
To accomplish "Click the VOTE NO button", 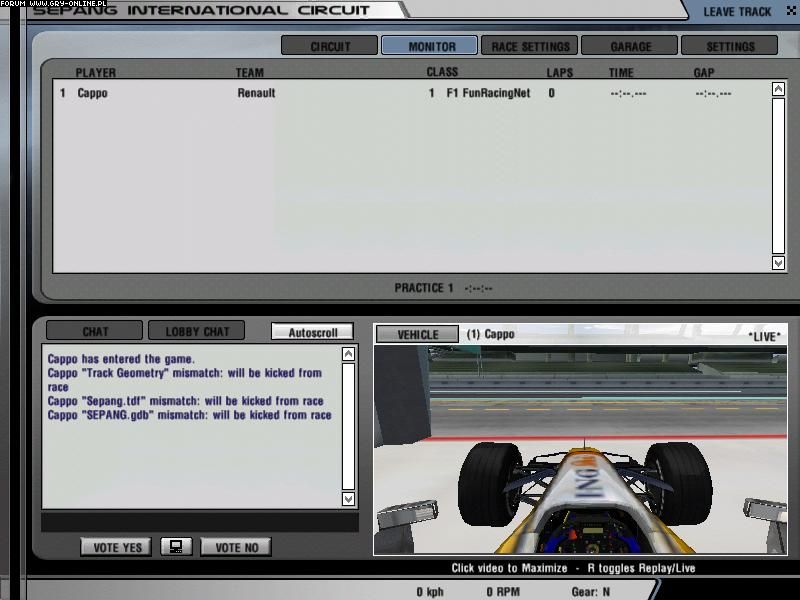I will [x=236, y=547].
